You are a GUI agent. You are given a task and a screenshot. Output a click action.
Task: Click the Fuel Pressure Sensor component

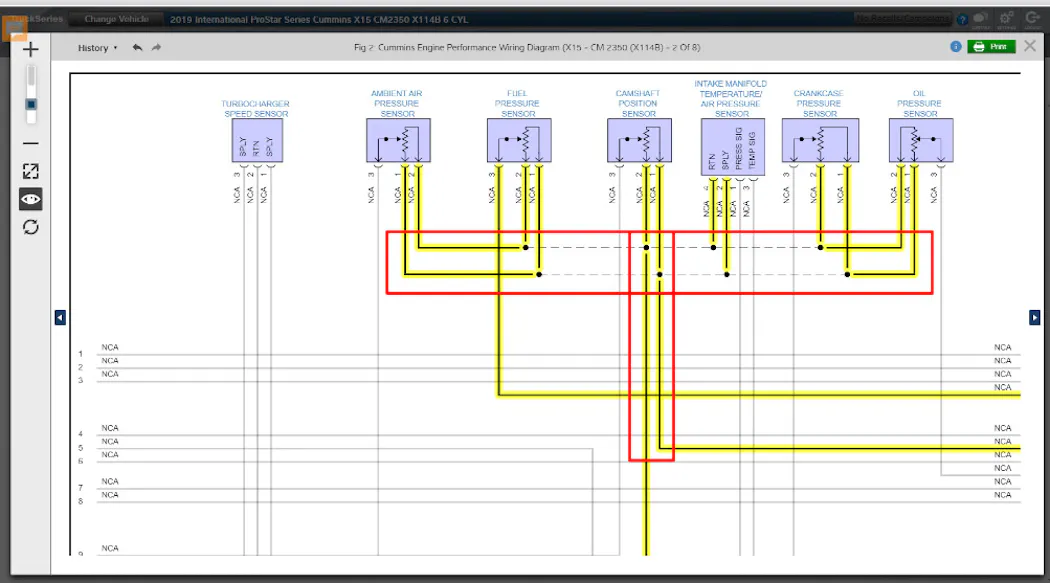519,141
